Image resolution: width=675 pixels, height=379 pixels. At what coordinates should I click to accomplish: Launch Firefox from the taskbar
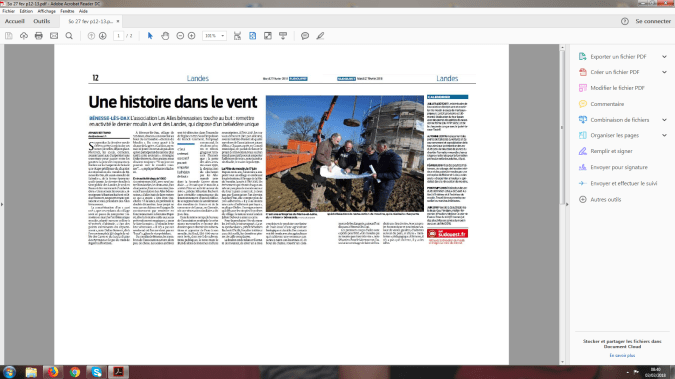[53, 372]
